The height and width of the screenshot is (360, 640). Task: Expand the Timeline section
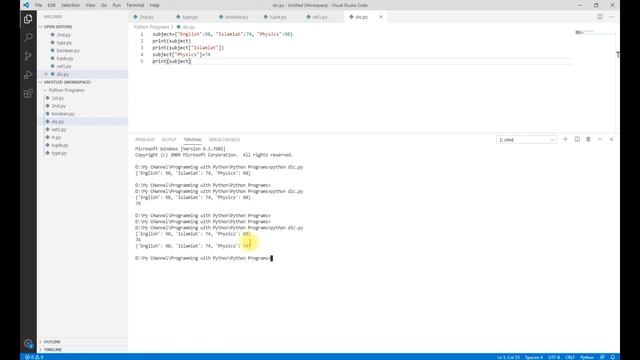(x=53, y=349)
